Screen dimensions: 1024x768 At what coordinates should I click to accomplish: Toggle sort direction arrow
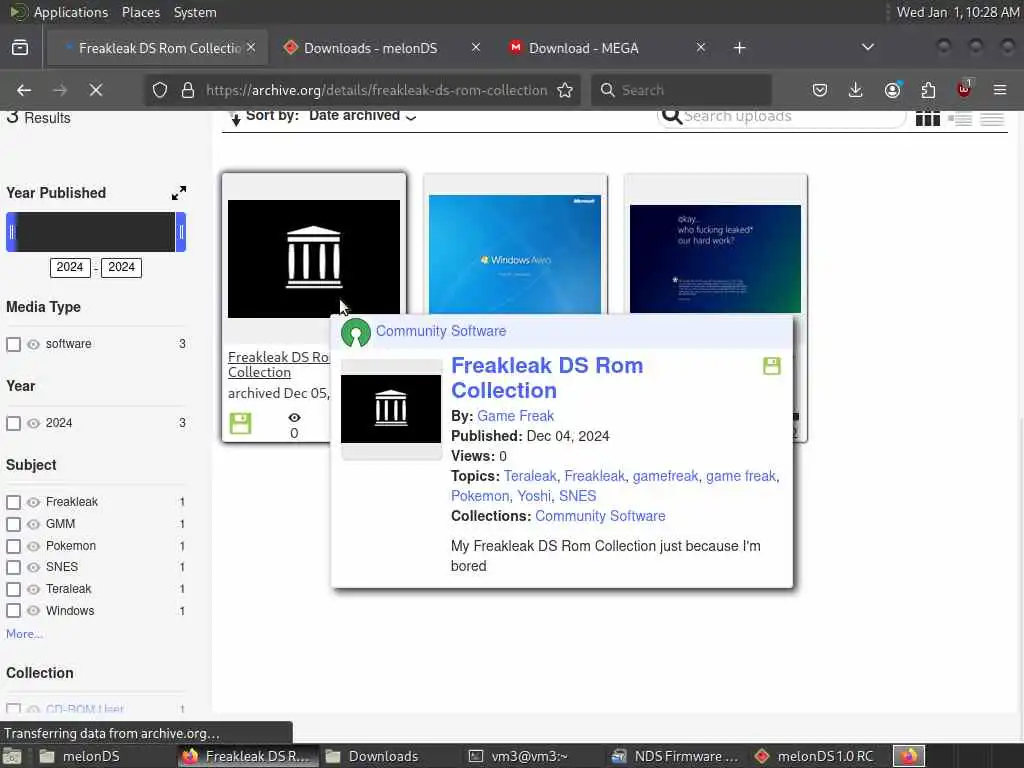pyautogui.click(x=235, y=118)
